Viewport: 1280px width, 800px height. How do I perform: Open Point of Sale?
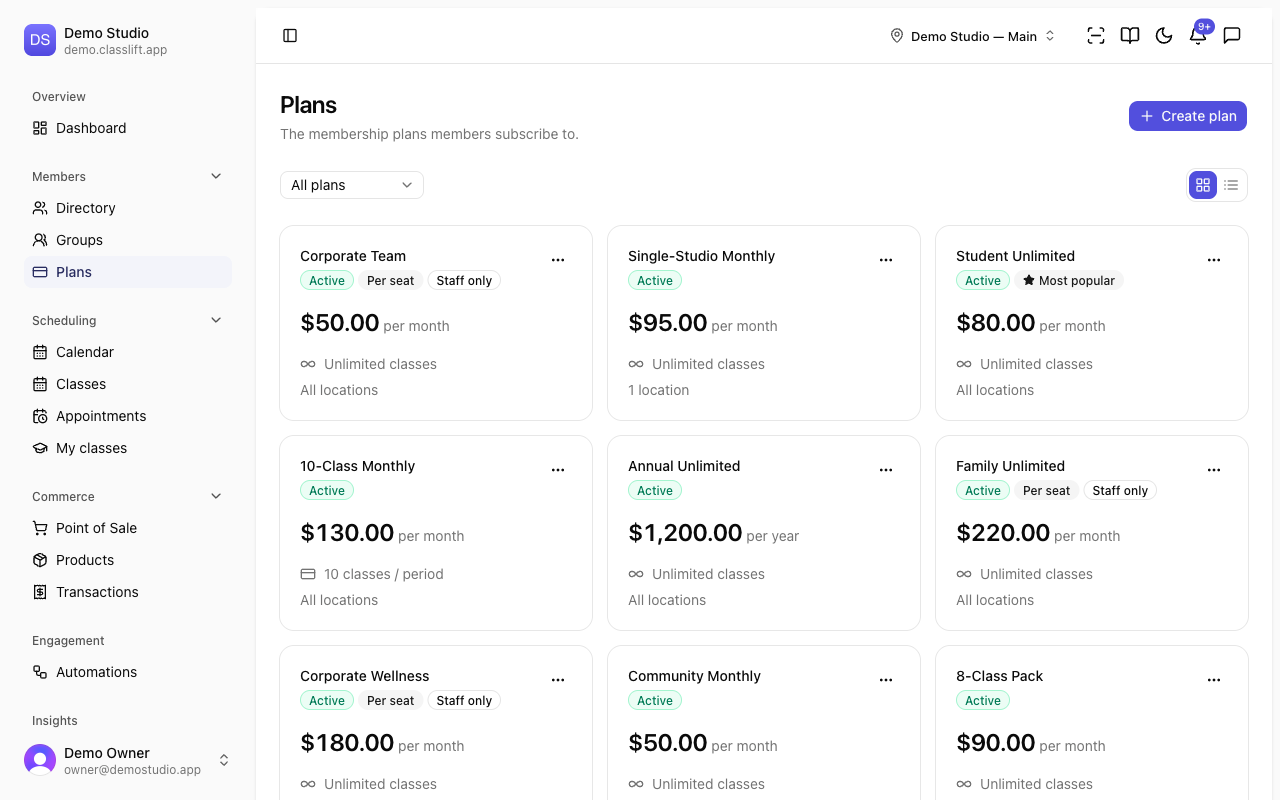128,528
